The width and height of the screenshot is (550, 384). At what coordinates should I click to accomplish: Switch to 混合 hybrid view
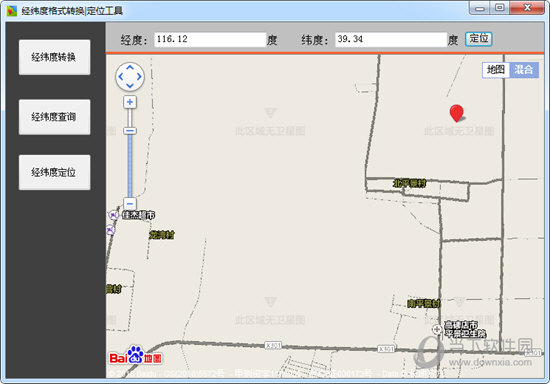[x=524, y=69]
